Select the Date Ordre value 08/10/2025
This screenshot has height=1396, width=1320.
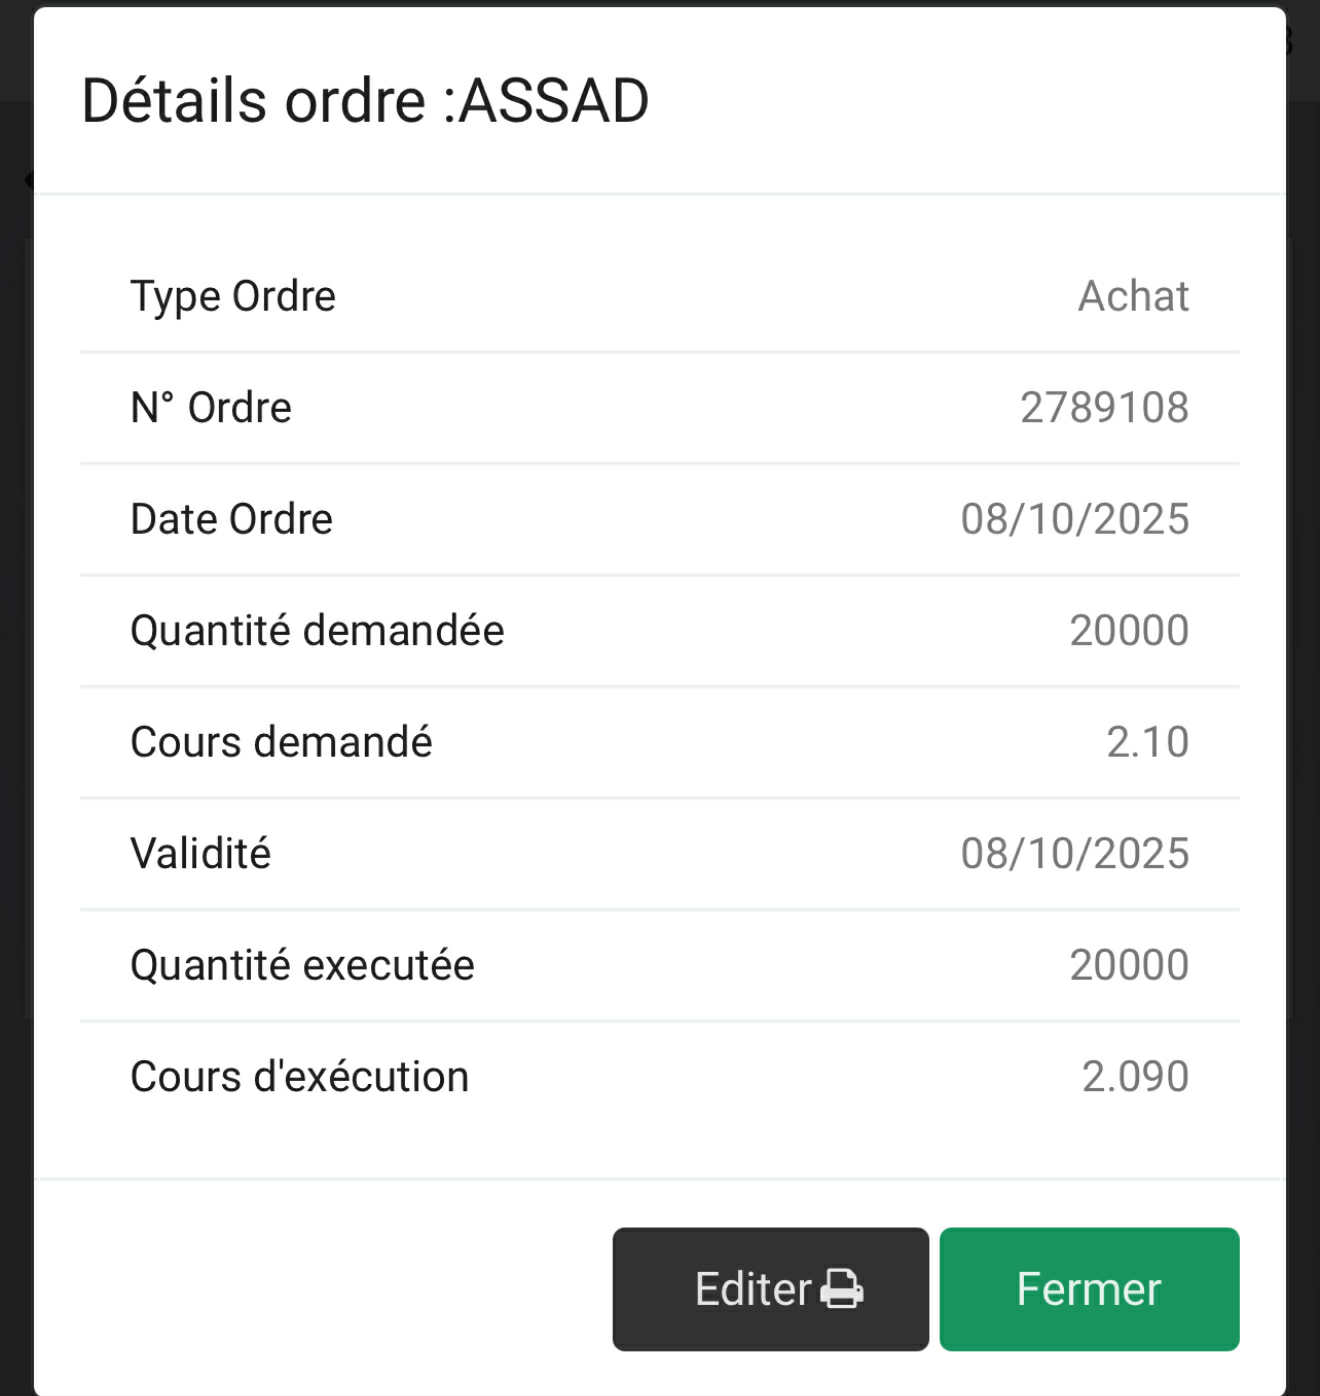1075,519
